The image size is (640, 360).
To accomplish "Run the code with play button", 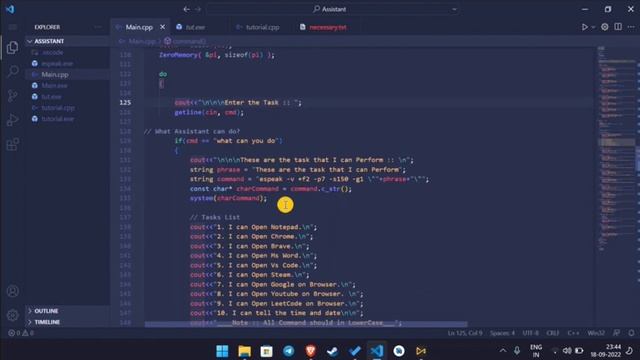I will [x=584, y=27].
